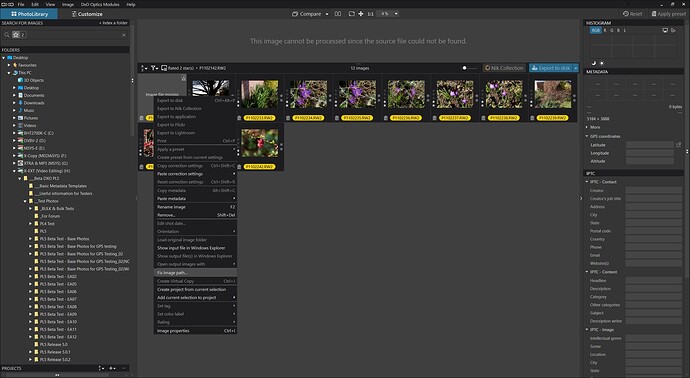Toggle the side-by-side view icon
This screenshot has height=378, width=690.
point(338,14)
